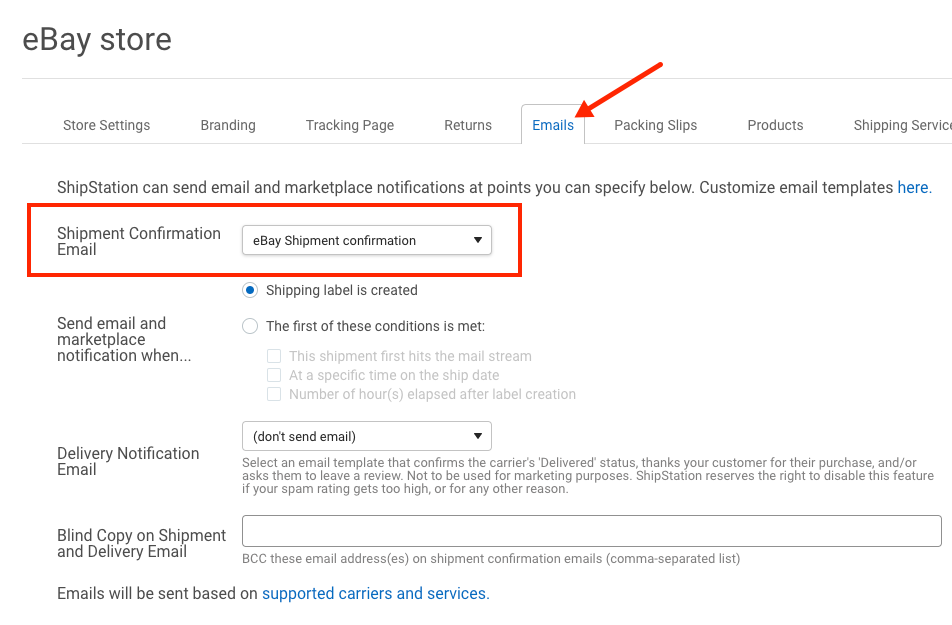Click the 'BCC these email address(es)' hint text
Image resolution: width=952 pixels, height=625 pixels.
(x=491, y=559)
